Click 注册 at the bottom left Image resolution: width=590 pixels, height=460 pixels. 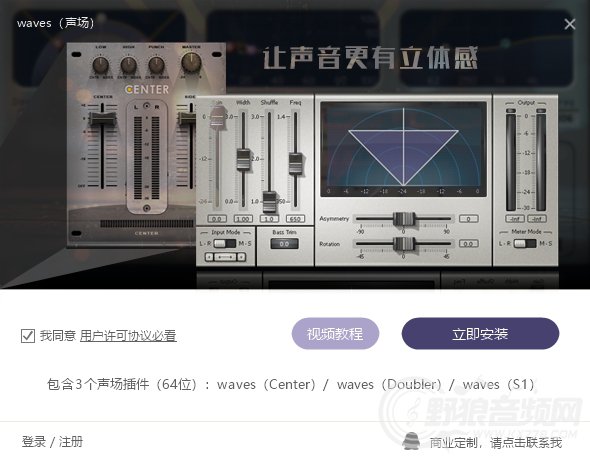click(x=71, y=442)
